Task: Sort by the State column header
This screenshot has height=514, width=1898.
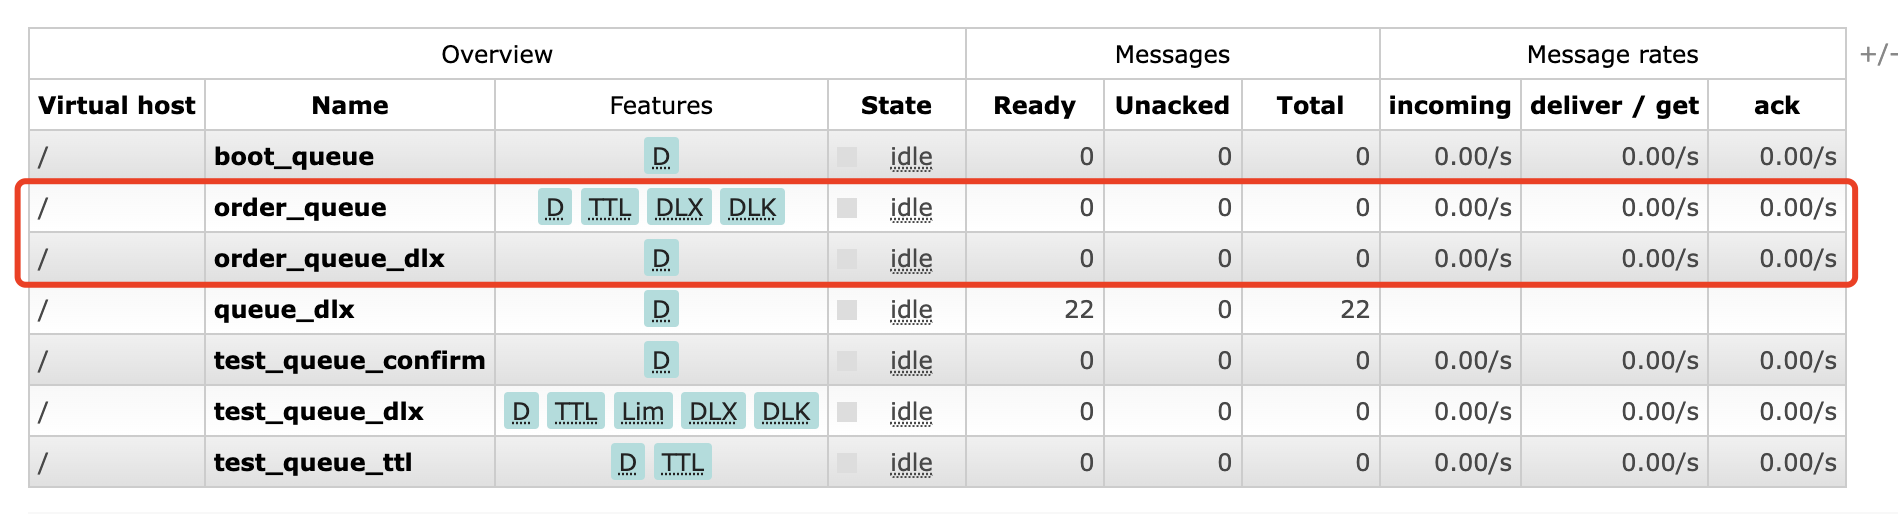Action: click(x=896, y=105)
